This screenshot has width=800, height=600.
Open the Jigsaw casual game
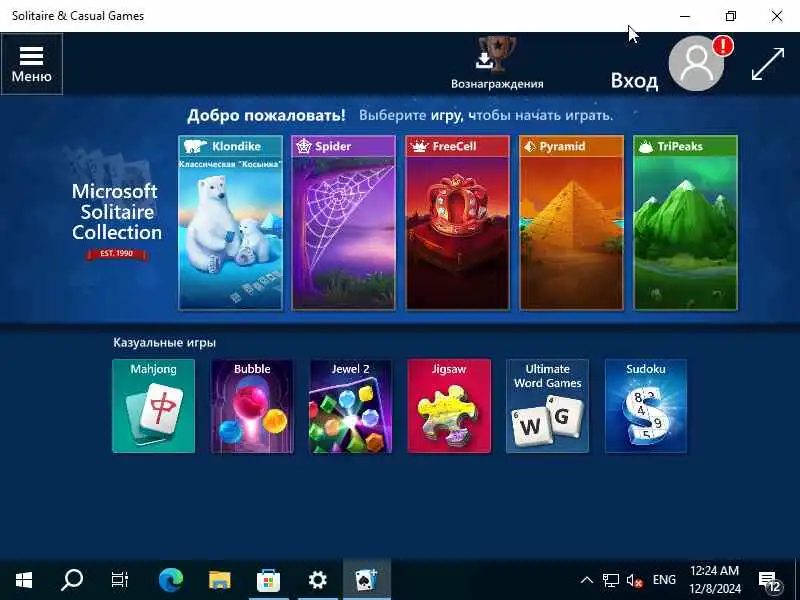(449, 406)
